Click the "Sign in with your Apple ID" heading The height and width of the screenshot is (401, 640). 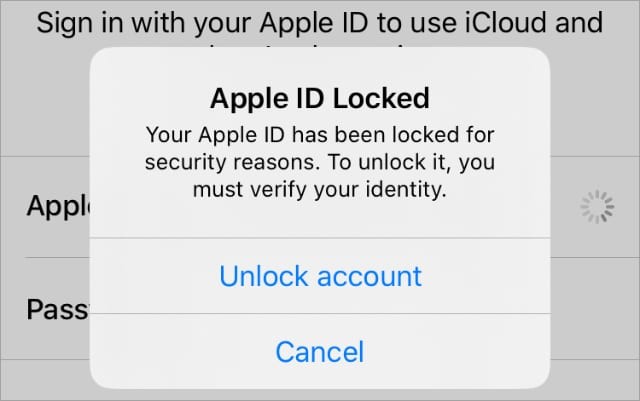(320, 22)
